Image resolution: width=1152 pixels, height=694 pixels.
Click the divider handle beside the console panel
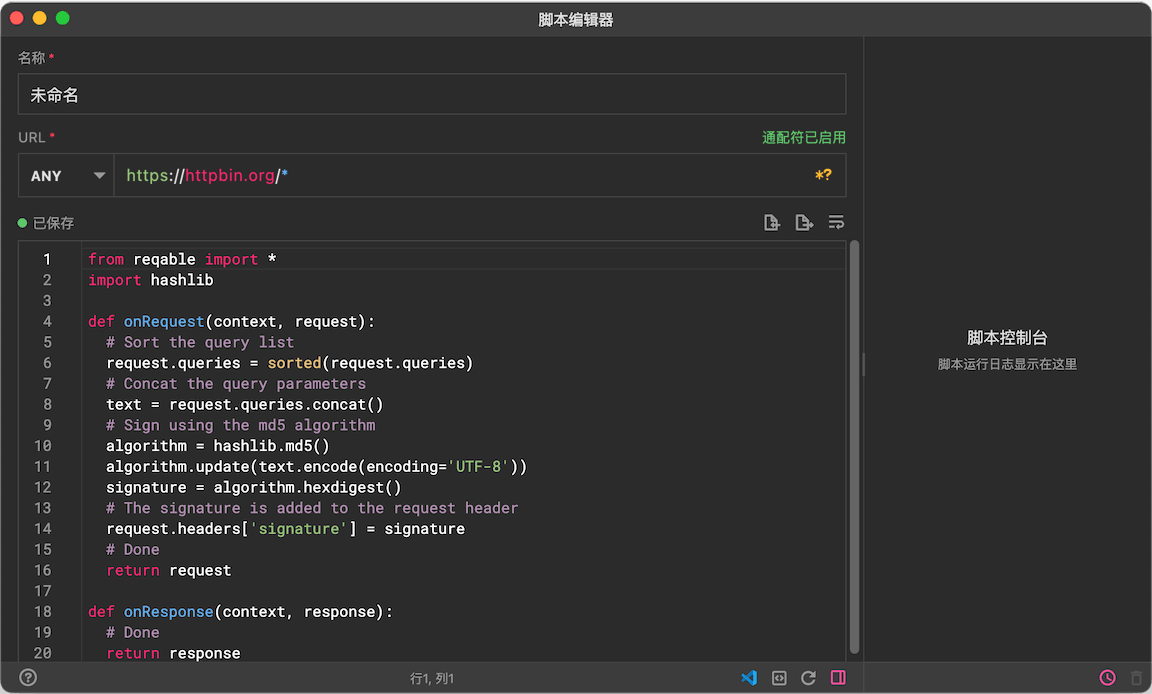[863, 364]
